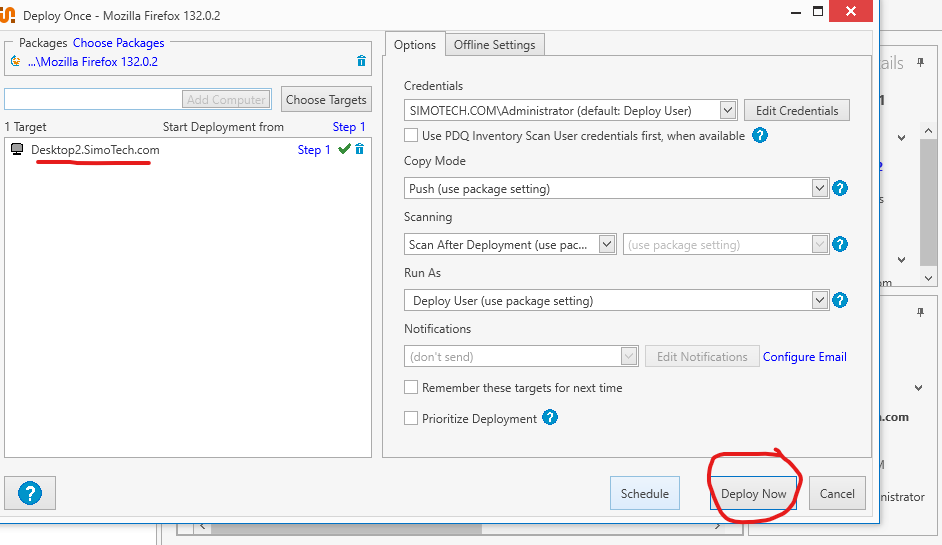Cancel the Deploy Once dialog
942x545 pixels.
[837, 493]
